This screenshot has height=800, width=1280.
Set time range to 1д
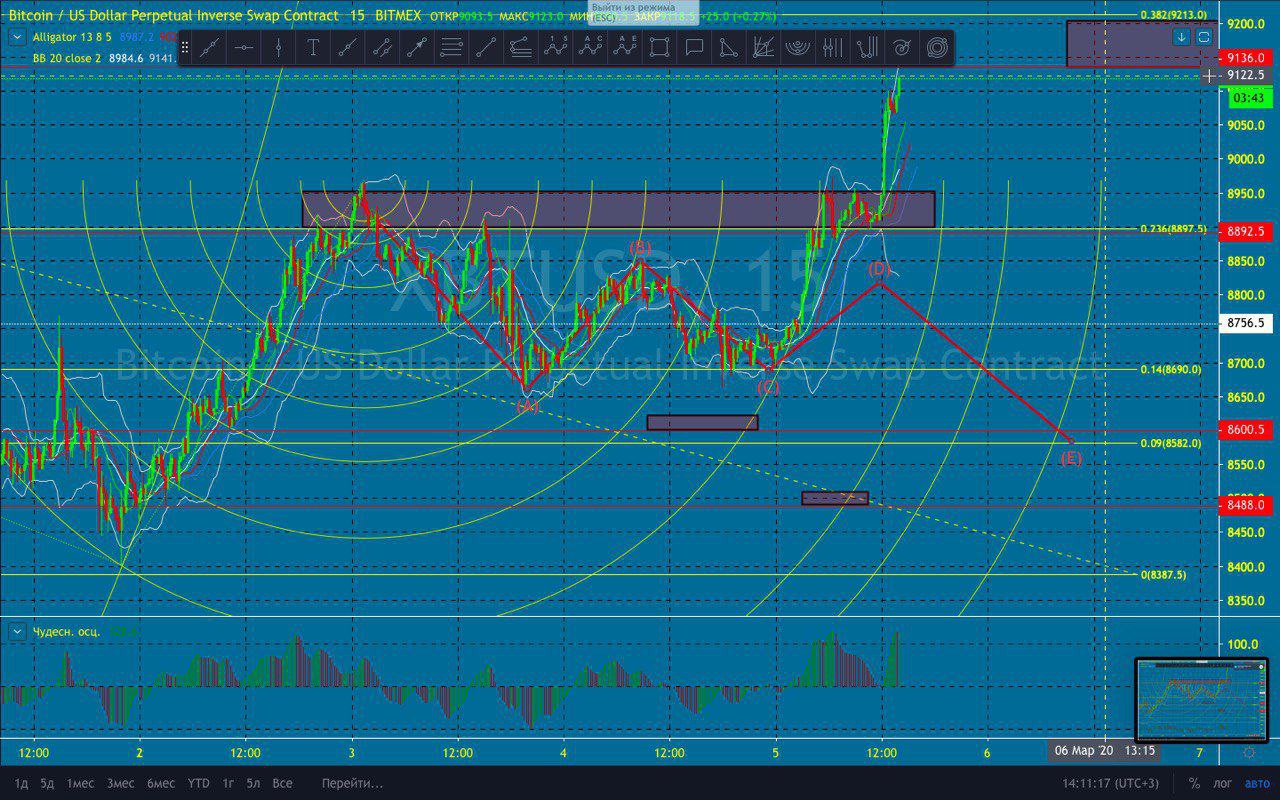[x=21, y=783]
